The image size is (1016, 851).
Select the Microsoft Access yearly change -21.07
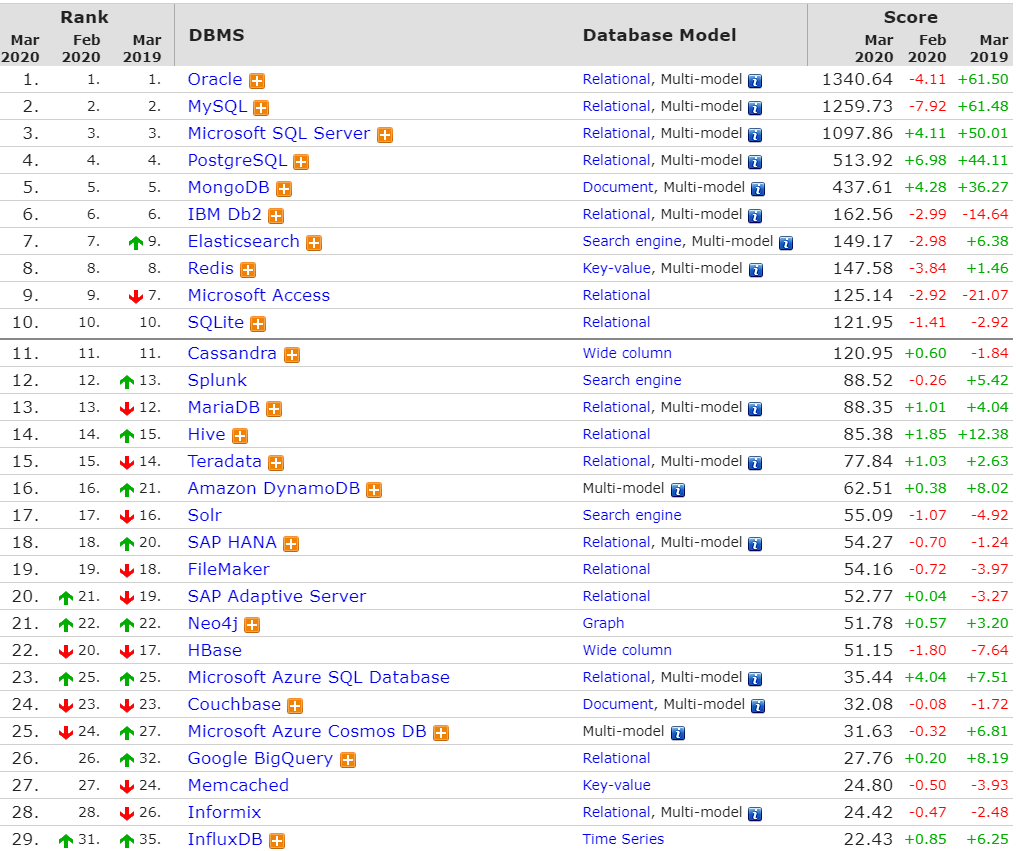tap(985, 295)
